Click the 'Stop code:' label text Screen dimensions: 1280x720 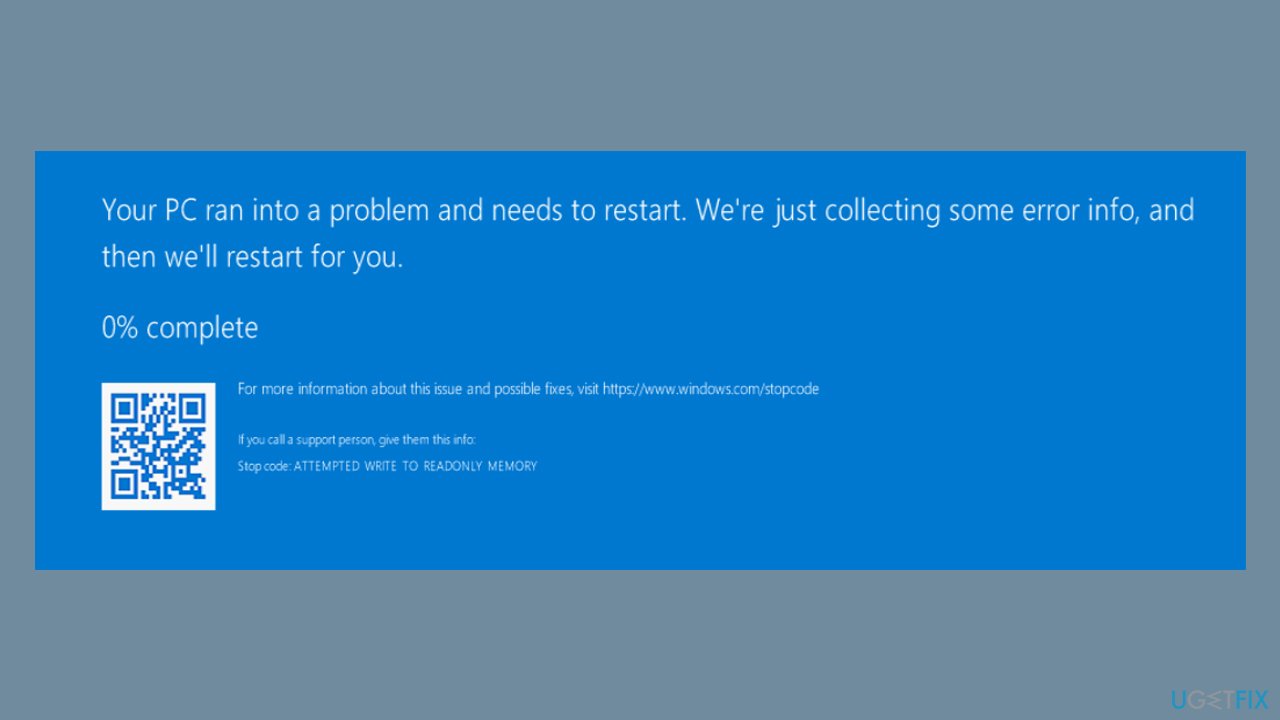(264, 466)
